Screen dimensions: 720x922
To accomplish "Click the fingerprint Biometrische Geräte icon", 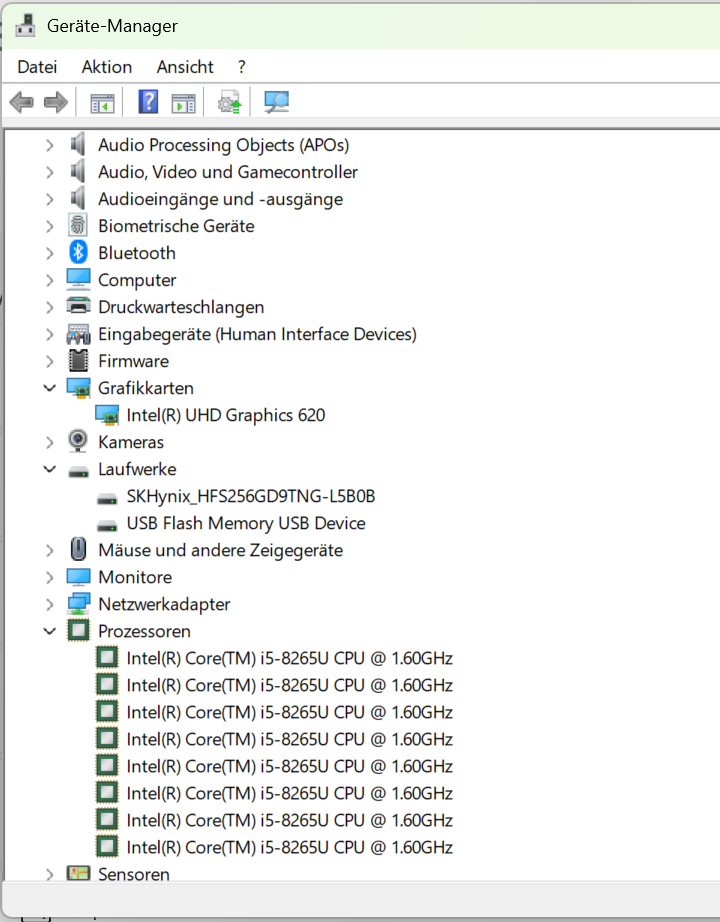I will click(78, 226).
